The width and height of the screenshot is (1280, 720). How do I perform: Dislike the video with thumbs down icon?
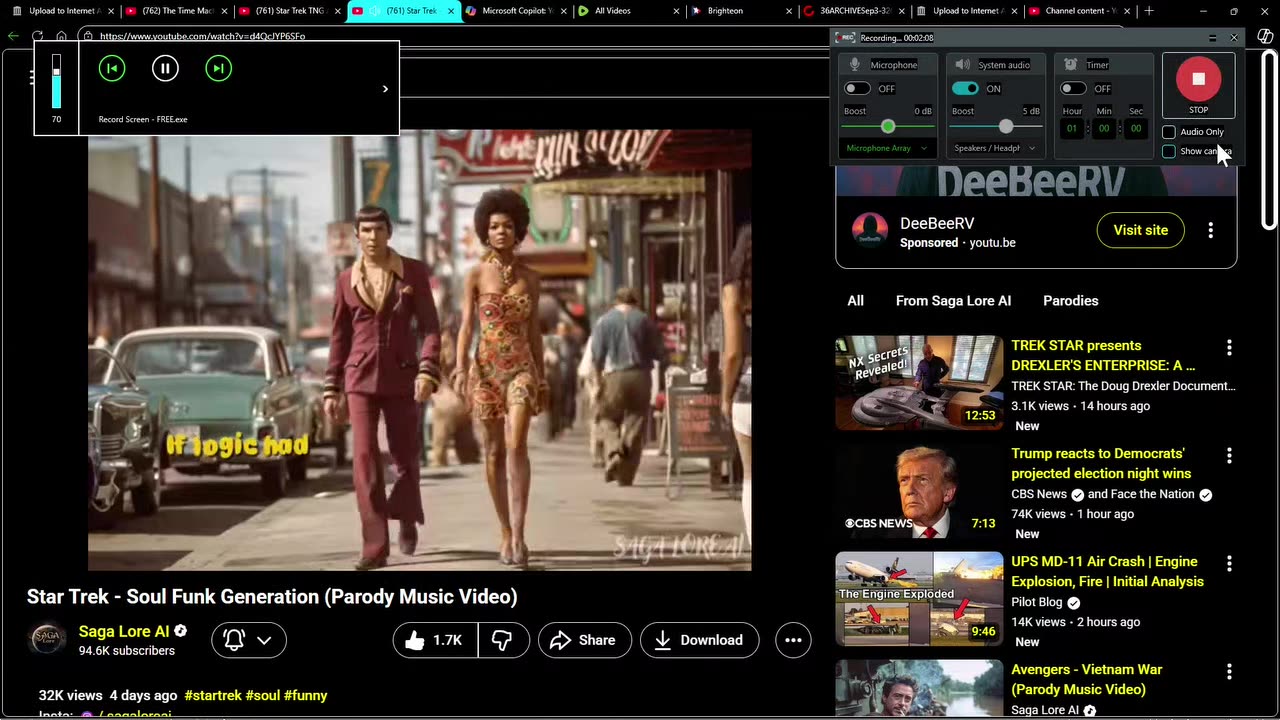[x=502, y=640]
